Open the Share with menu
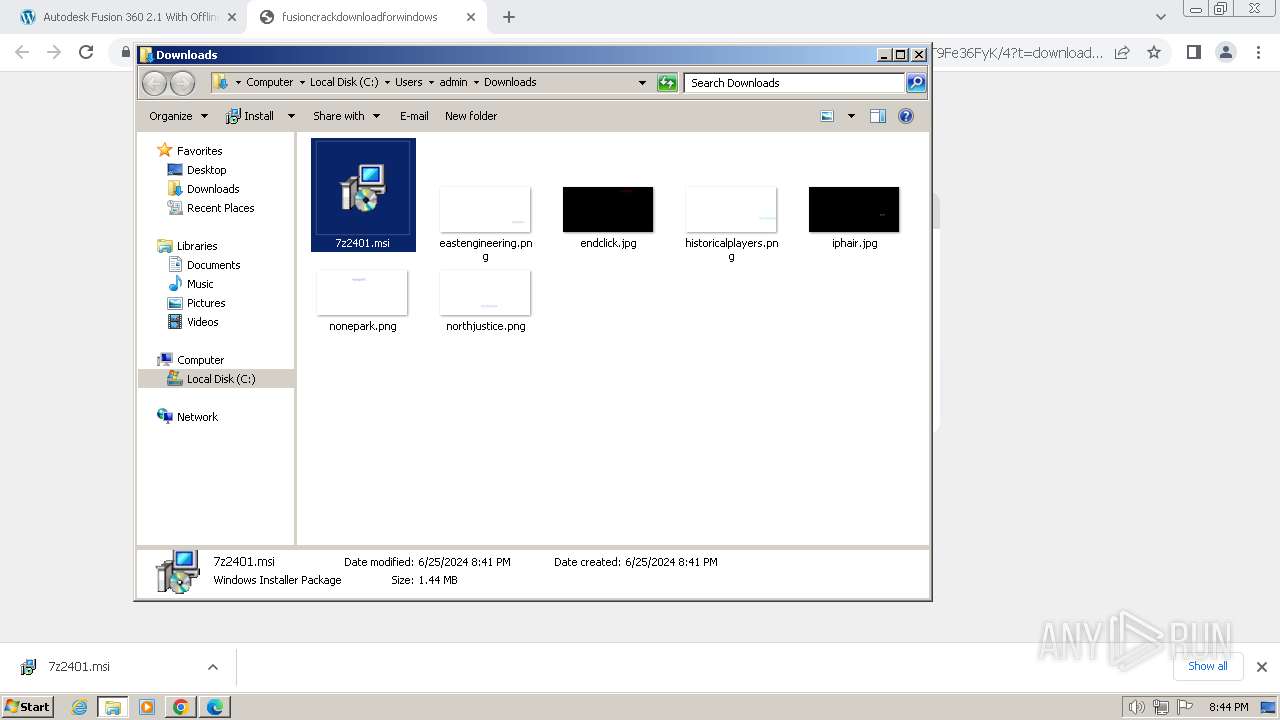Screen dimensions: 1280x720 pyautogui.click(x=346, y=116)
